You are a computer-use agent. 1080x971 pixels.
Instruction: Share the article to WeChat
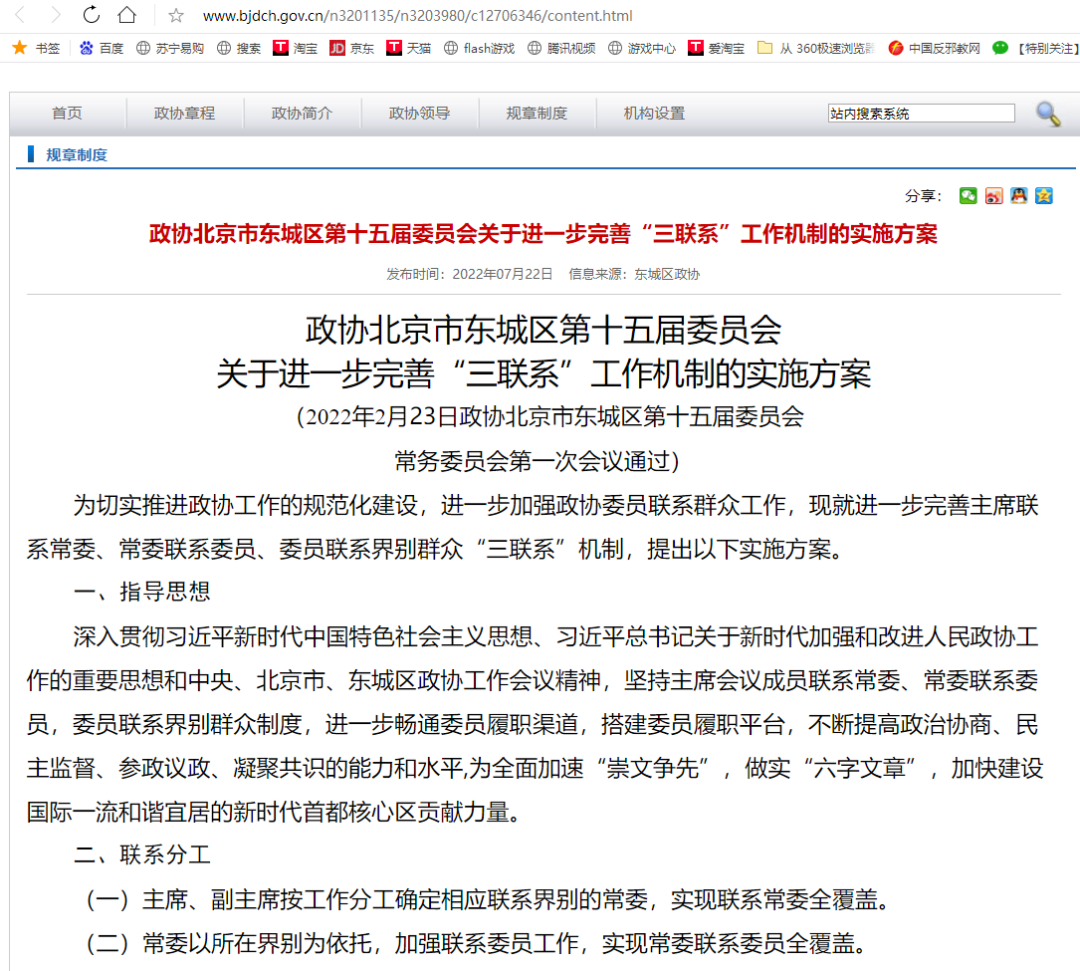click(968, 196)
